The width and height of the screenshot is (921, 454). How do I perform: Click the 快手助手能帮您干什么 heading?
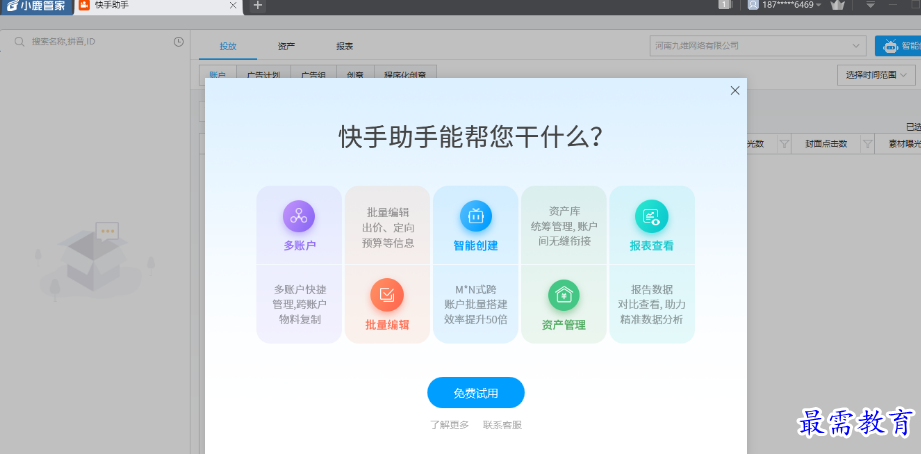coord(470,138)
